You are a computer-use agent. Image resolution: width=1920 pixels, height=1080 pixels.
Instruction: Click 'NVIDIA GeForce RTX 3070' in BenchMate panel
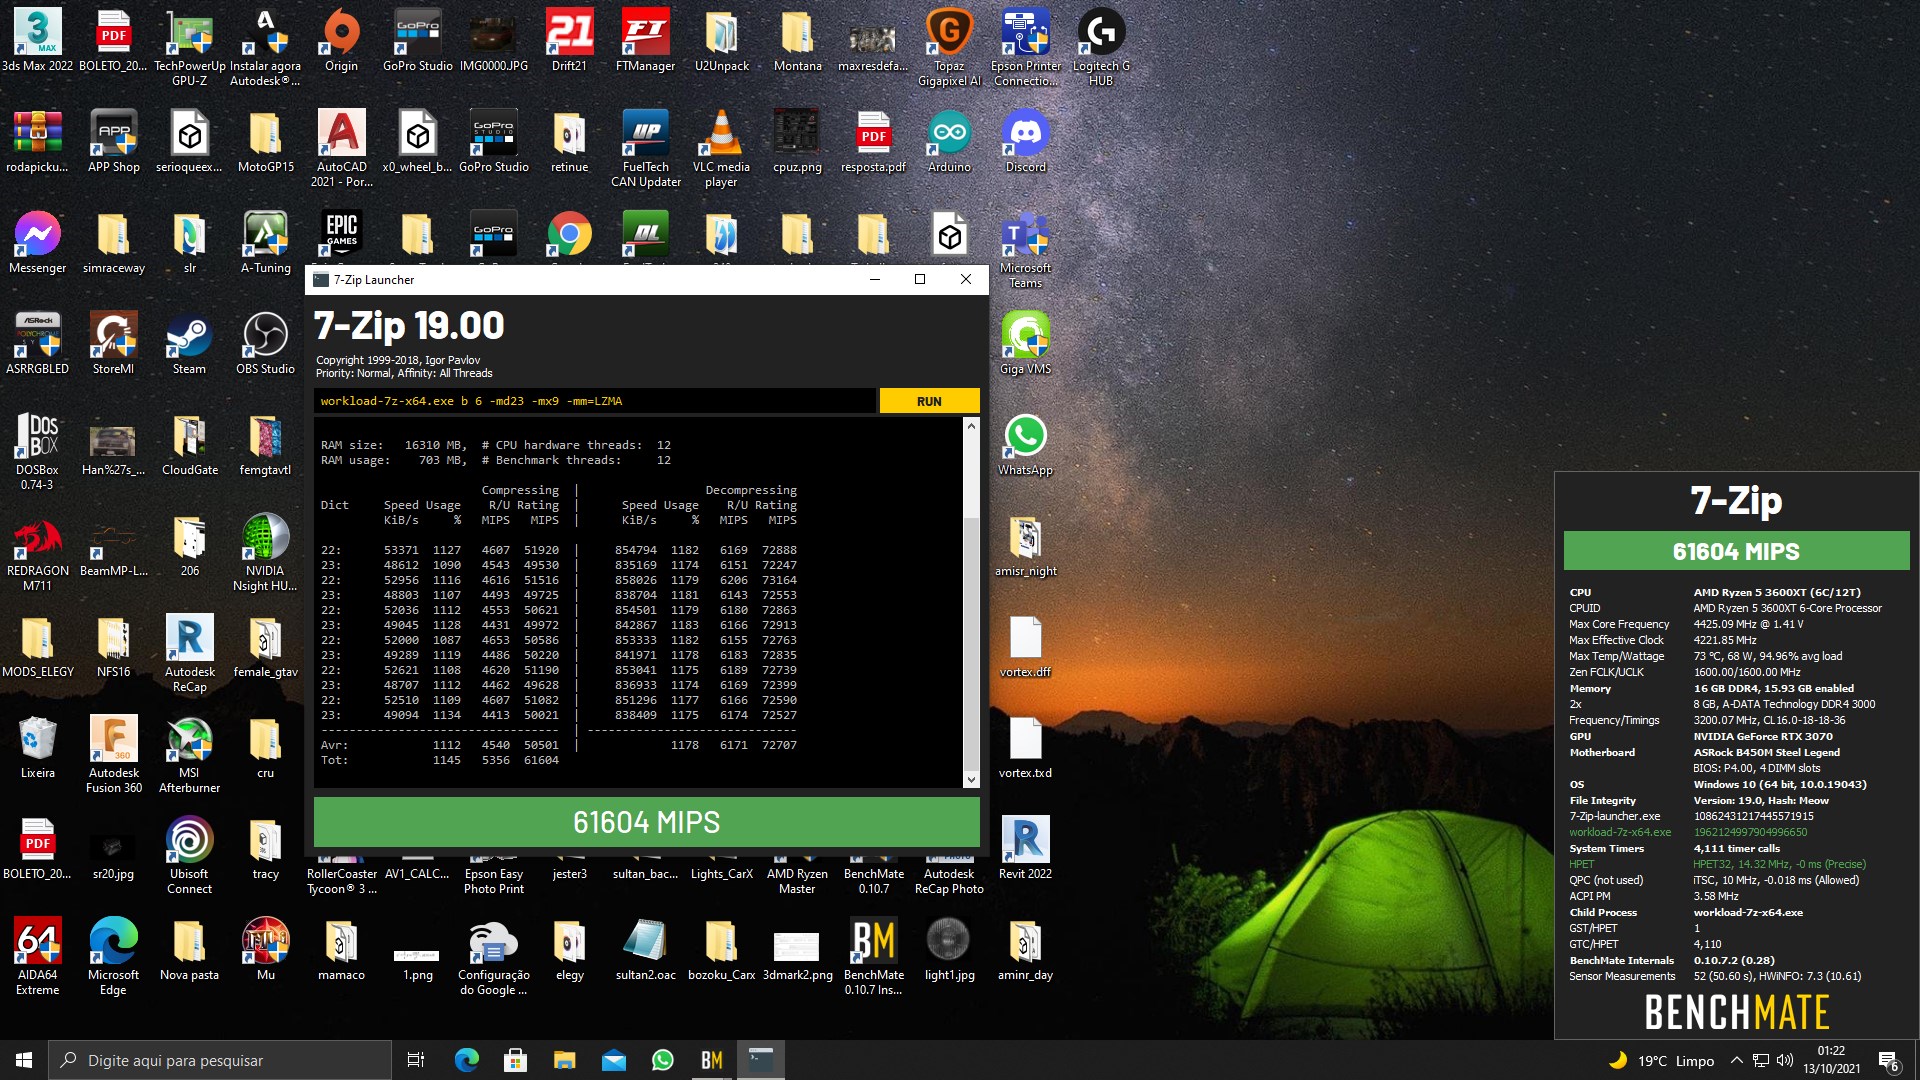[x=1763, y=736]
